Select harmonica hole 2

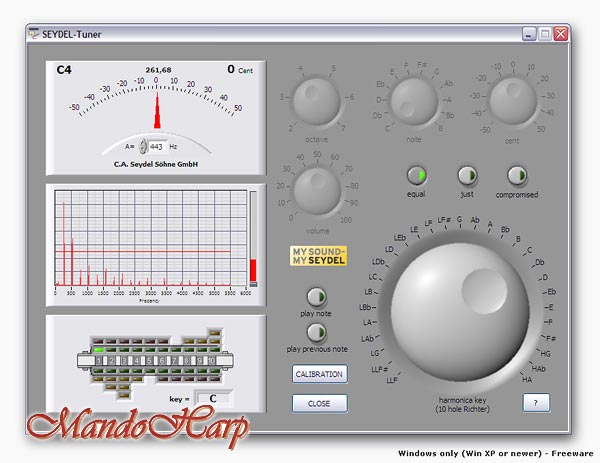111,360
